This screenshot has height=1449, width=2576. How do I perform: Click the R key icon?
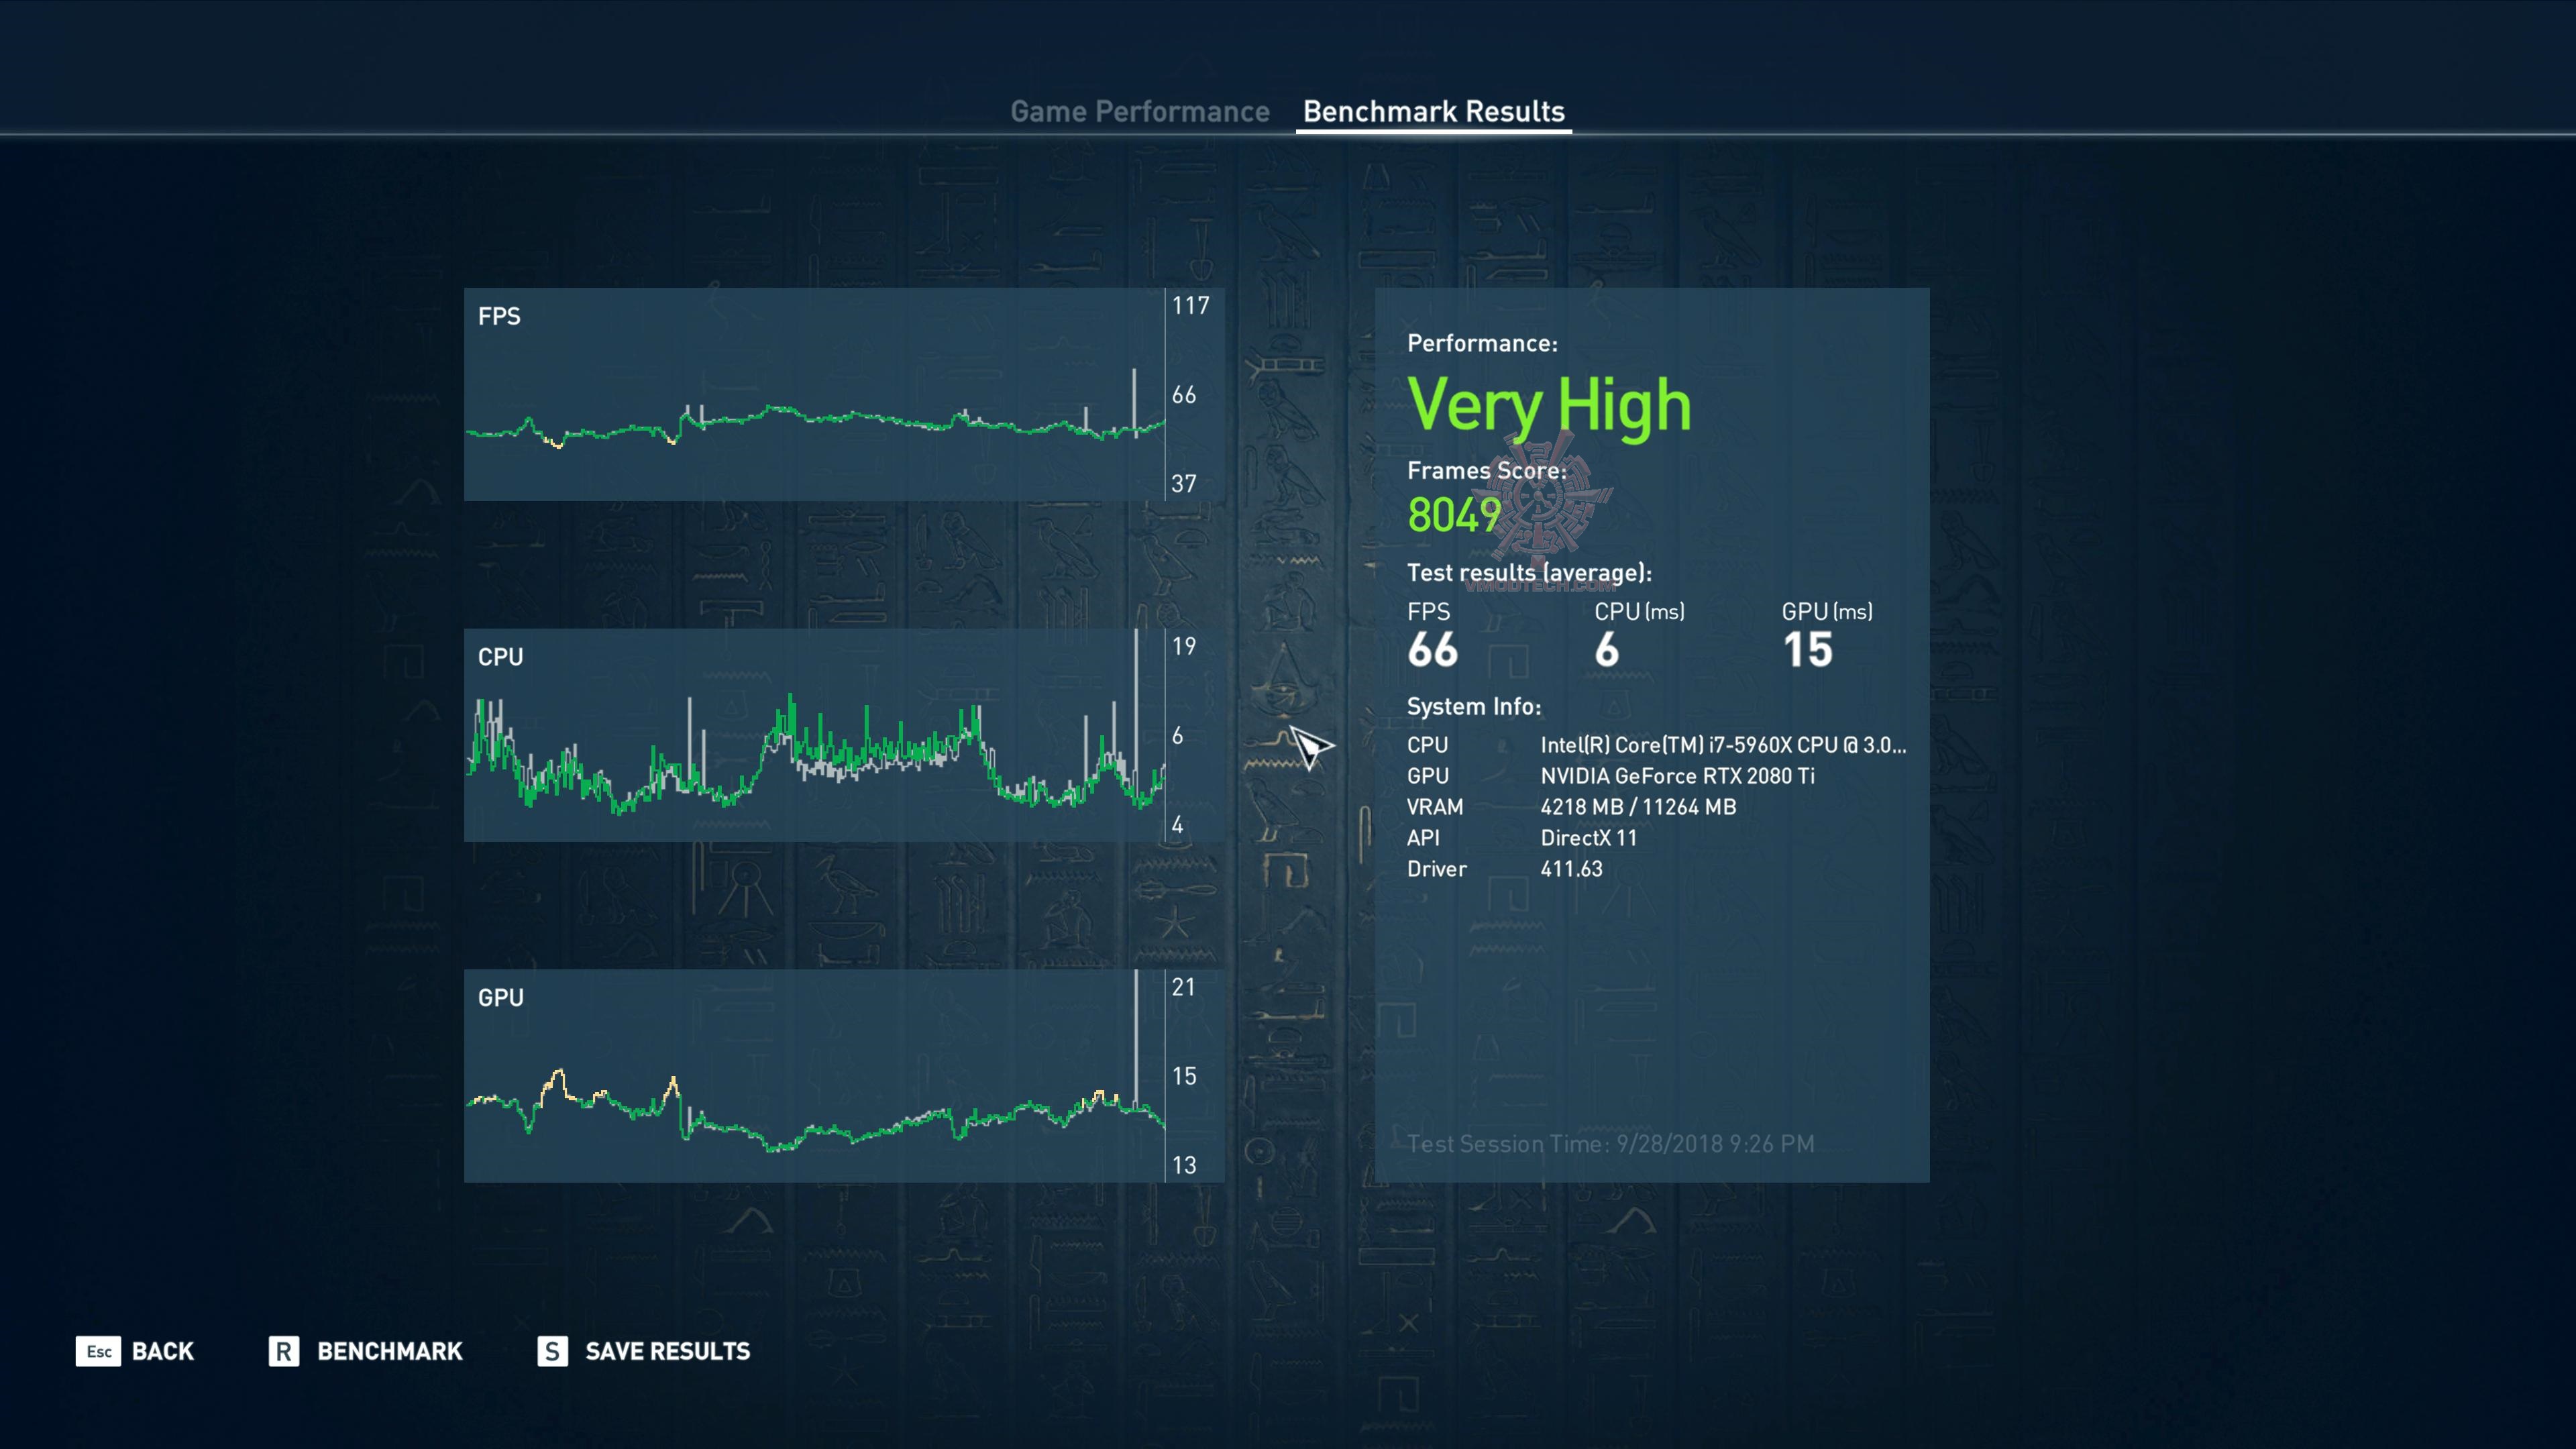[x=284, y=1351]
